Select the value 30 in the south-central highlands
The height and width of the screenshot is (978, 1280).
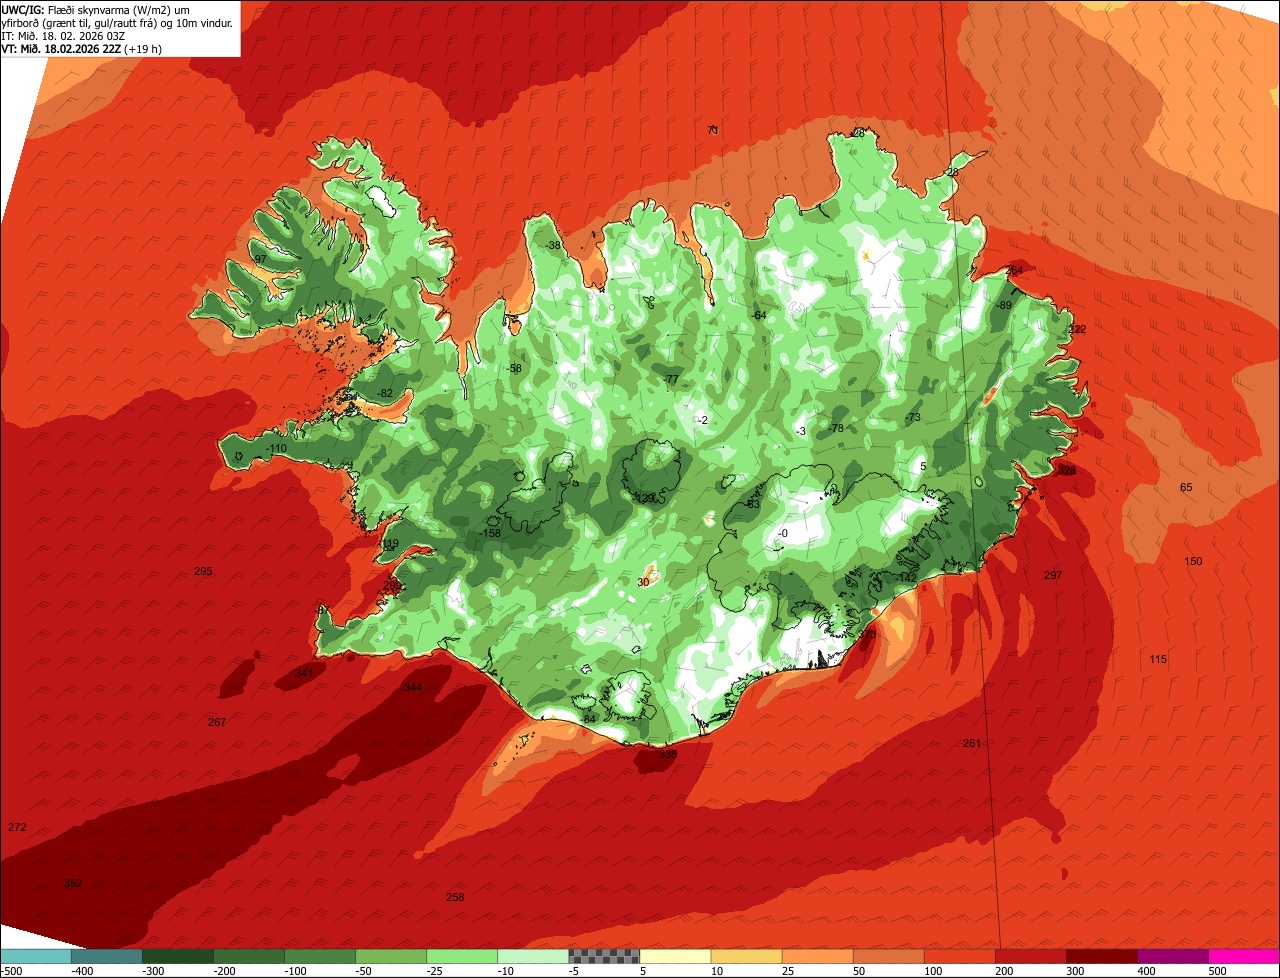[643, 582]
